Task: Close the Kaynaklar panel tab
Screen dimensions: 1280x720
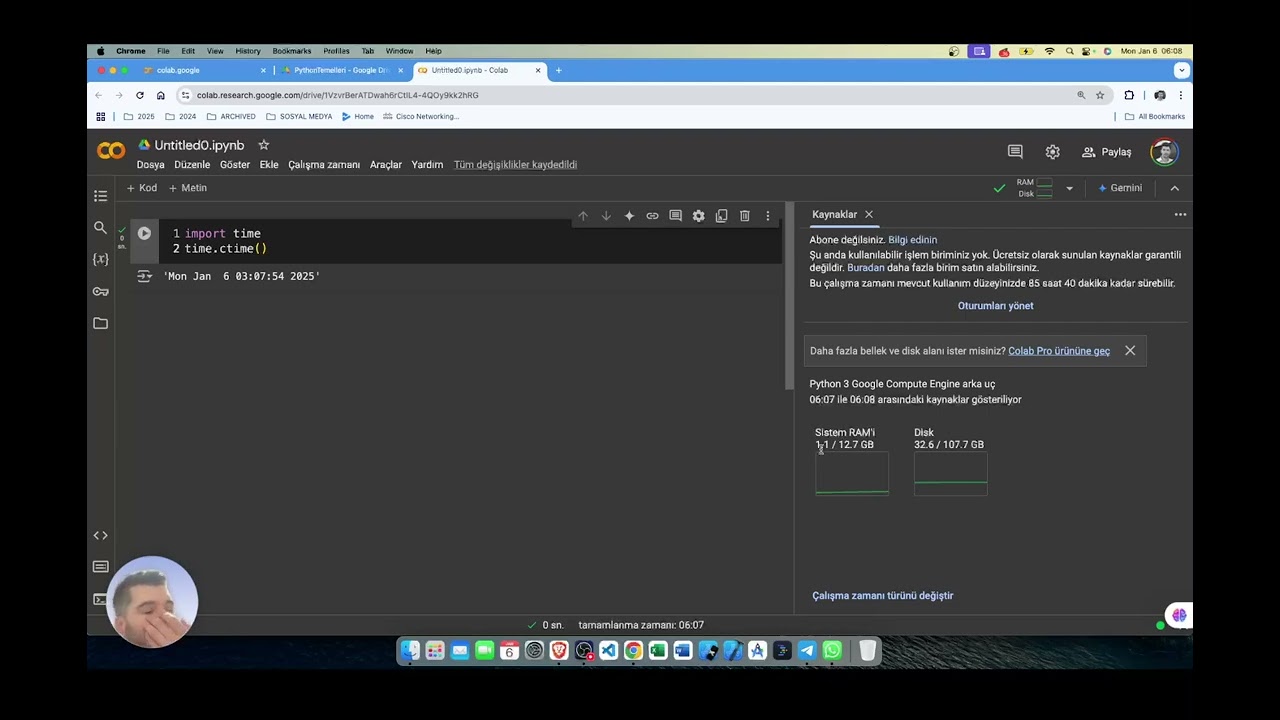Action: click(869, 215)
